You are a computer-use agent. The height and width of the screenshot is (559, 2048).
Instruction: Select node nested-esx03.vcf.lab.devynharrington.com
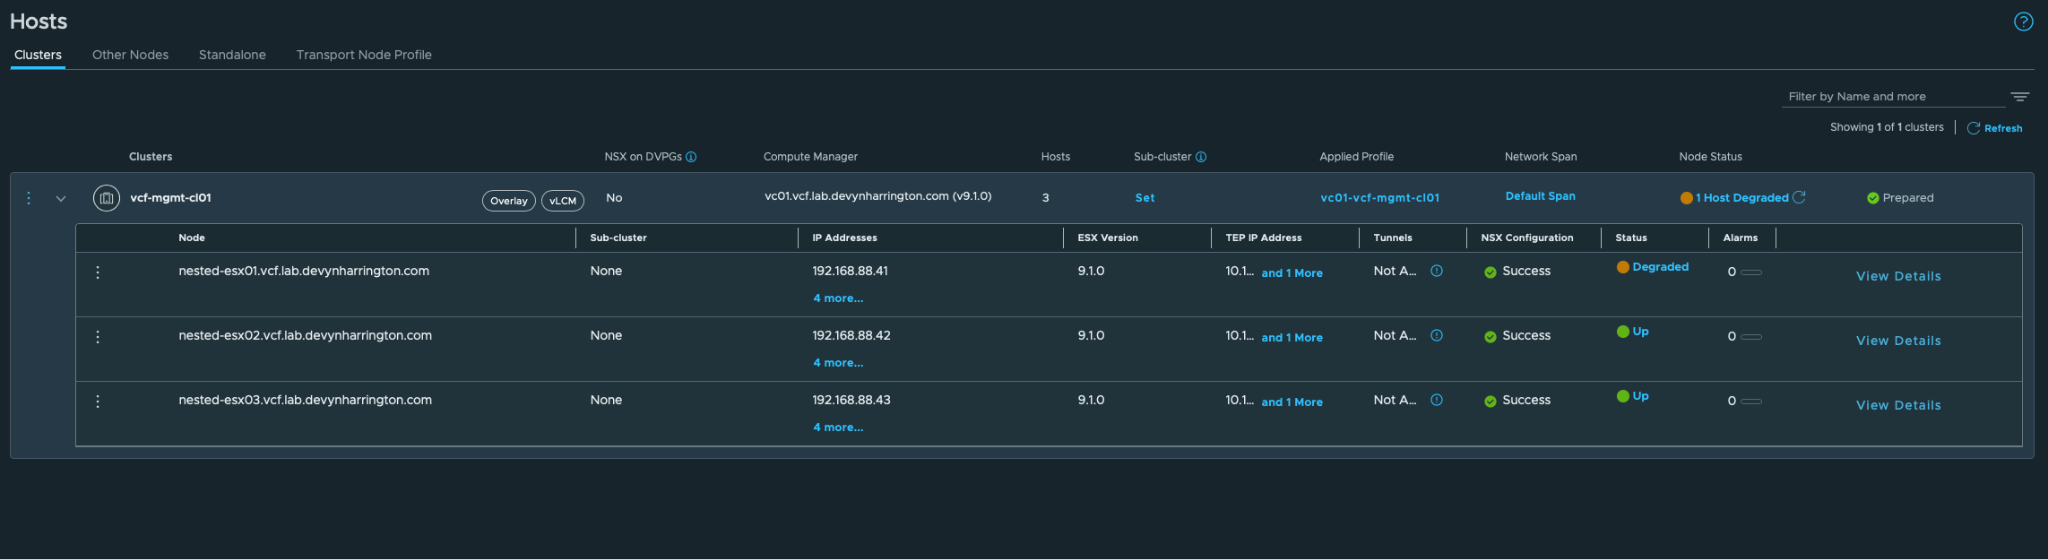pos(305,400)
